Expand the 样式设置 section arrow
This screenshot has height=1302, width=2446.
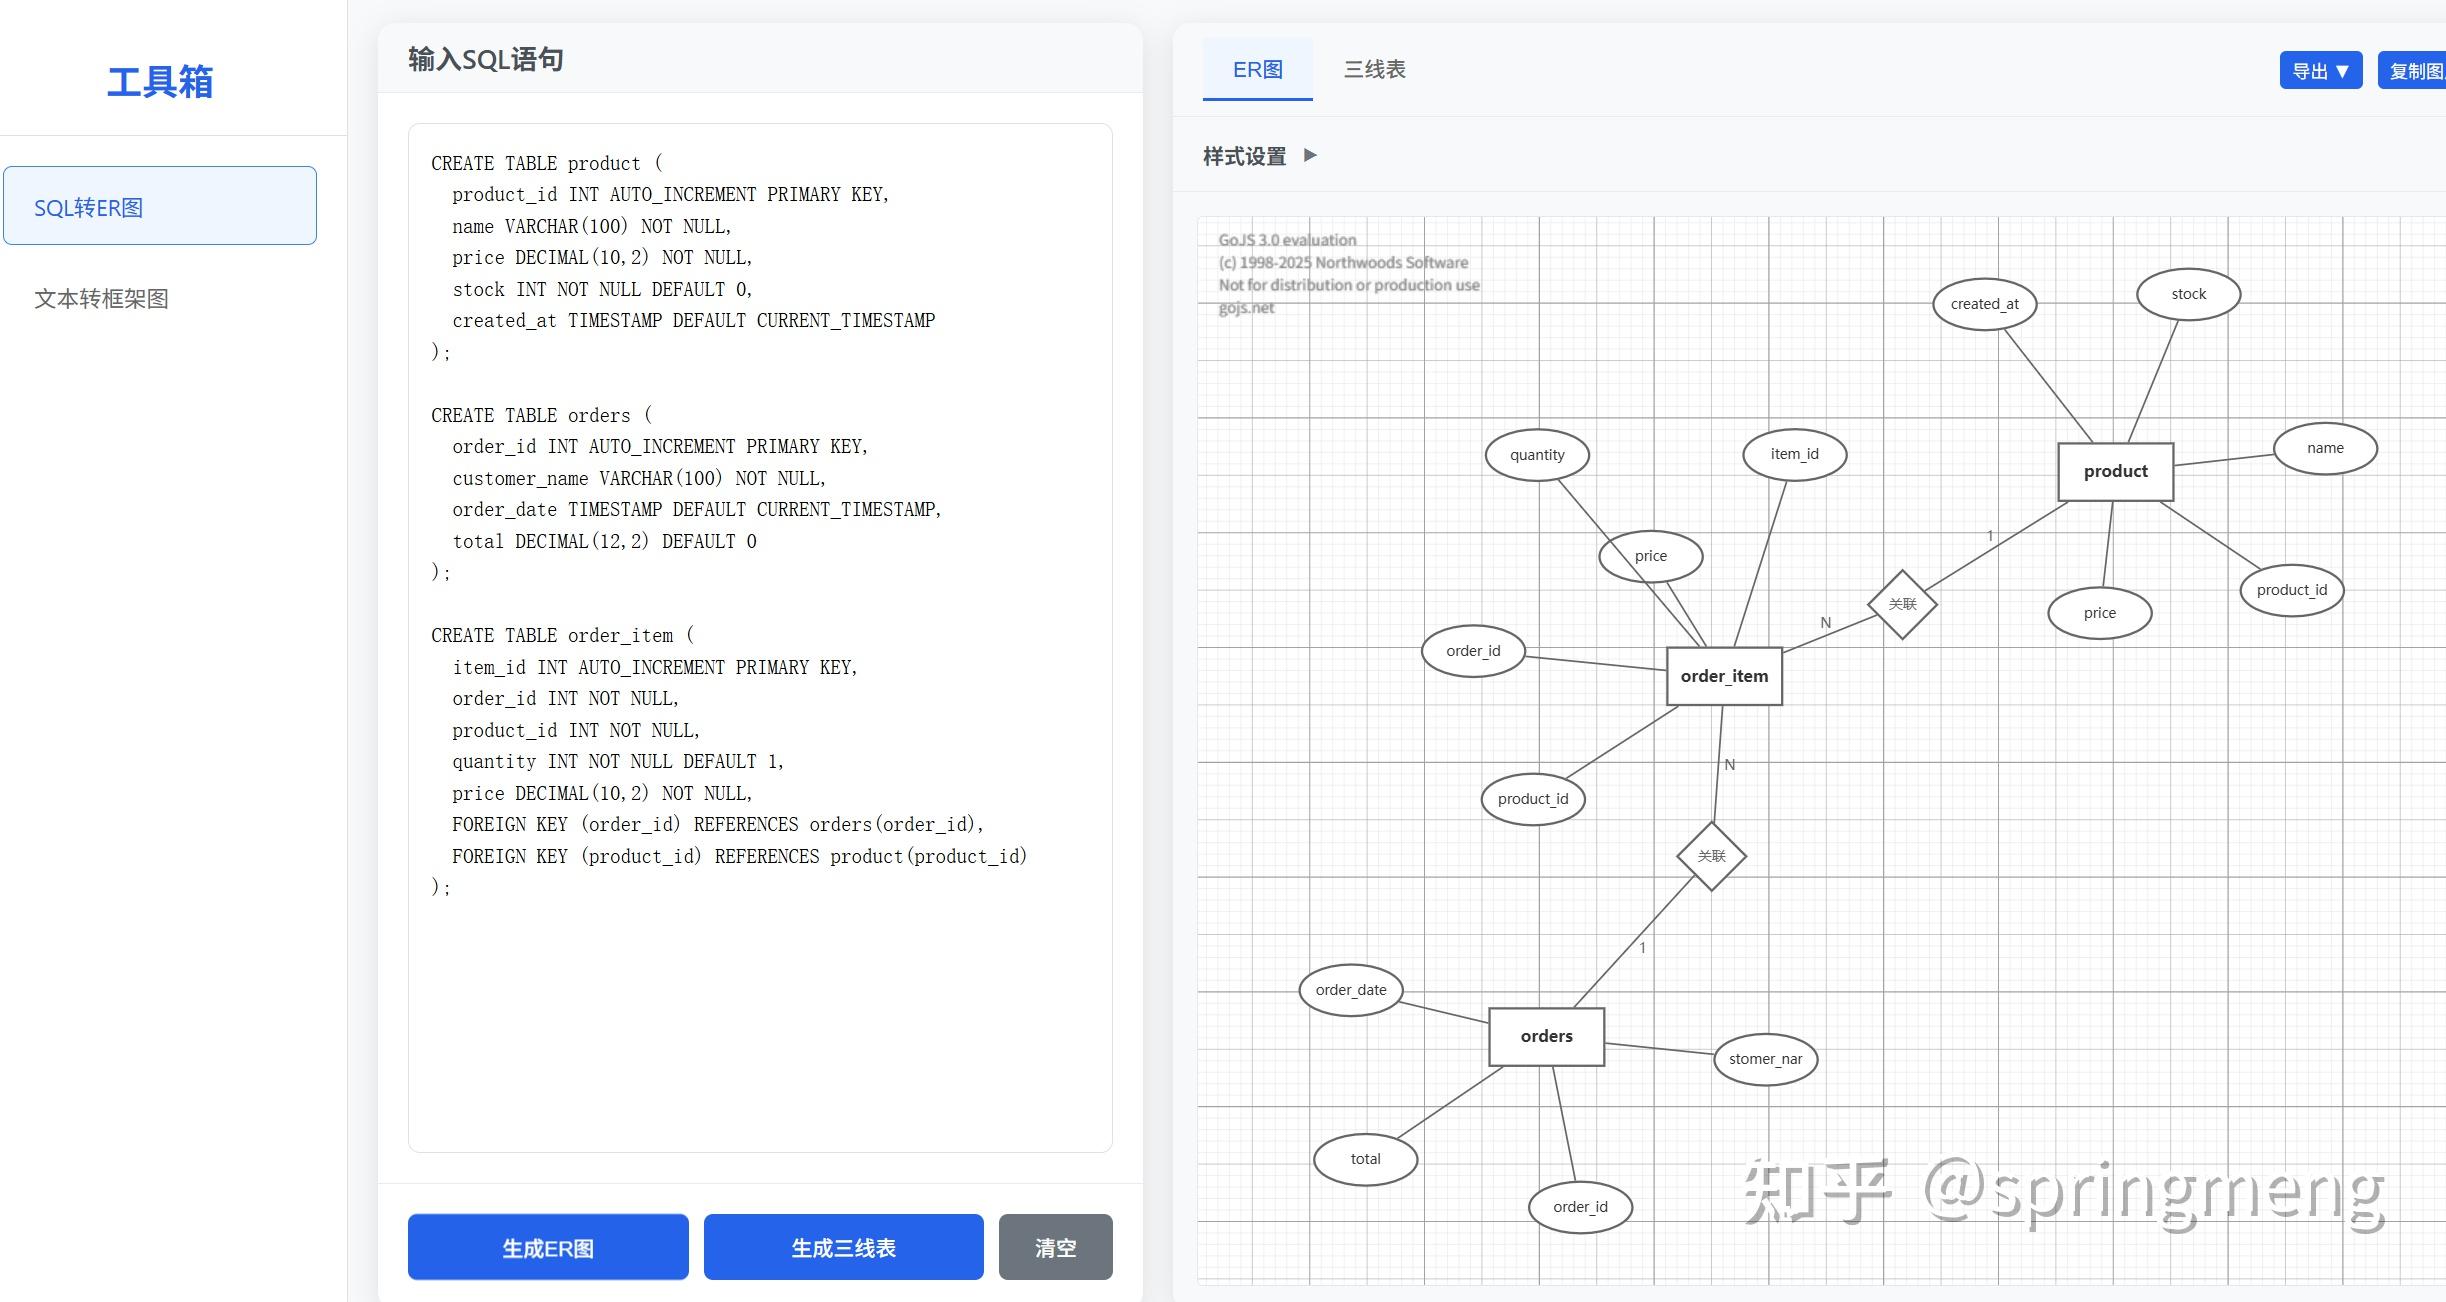[1310, 155]
